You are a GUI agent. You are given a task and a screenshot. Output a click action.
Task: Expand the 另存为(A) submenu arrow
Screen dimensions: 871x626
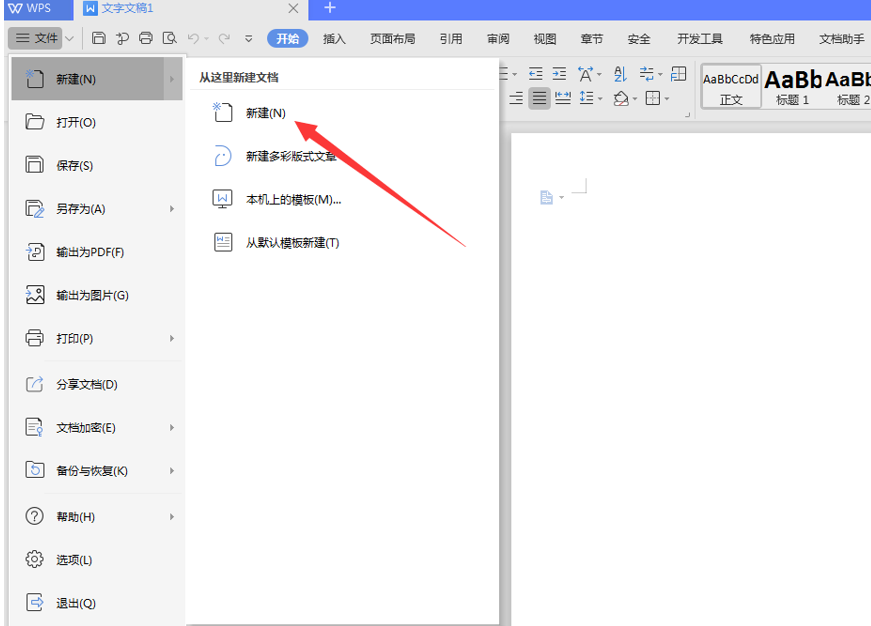(x=172, y=209)
